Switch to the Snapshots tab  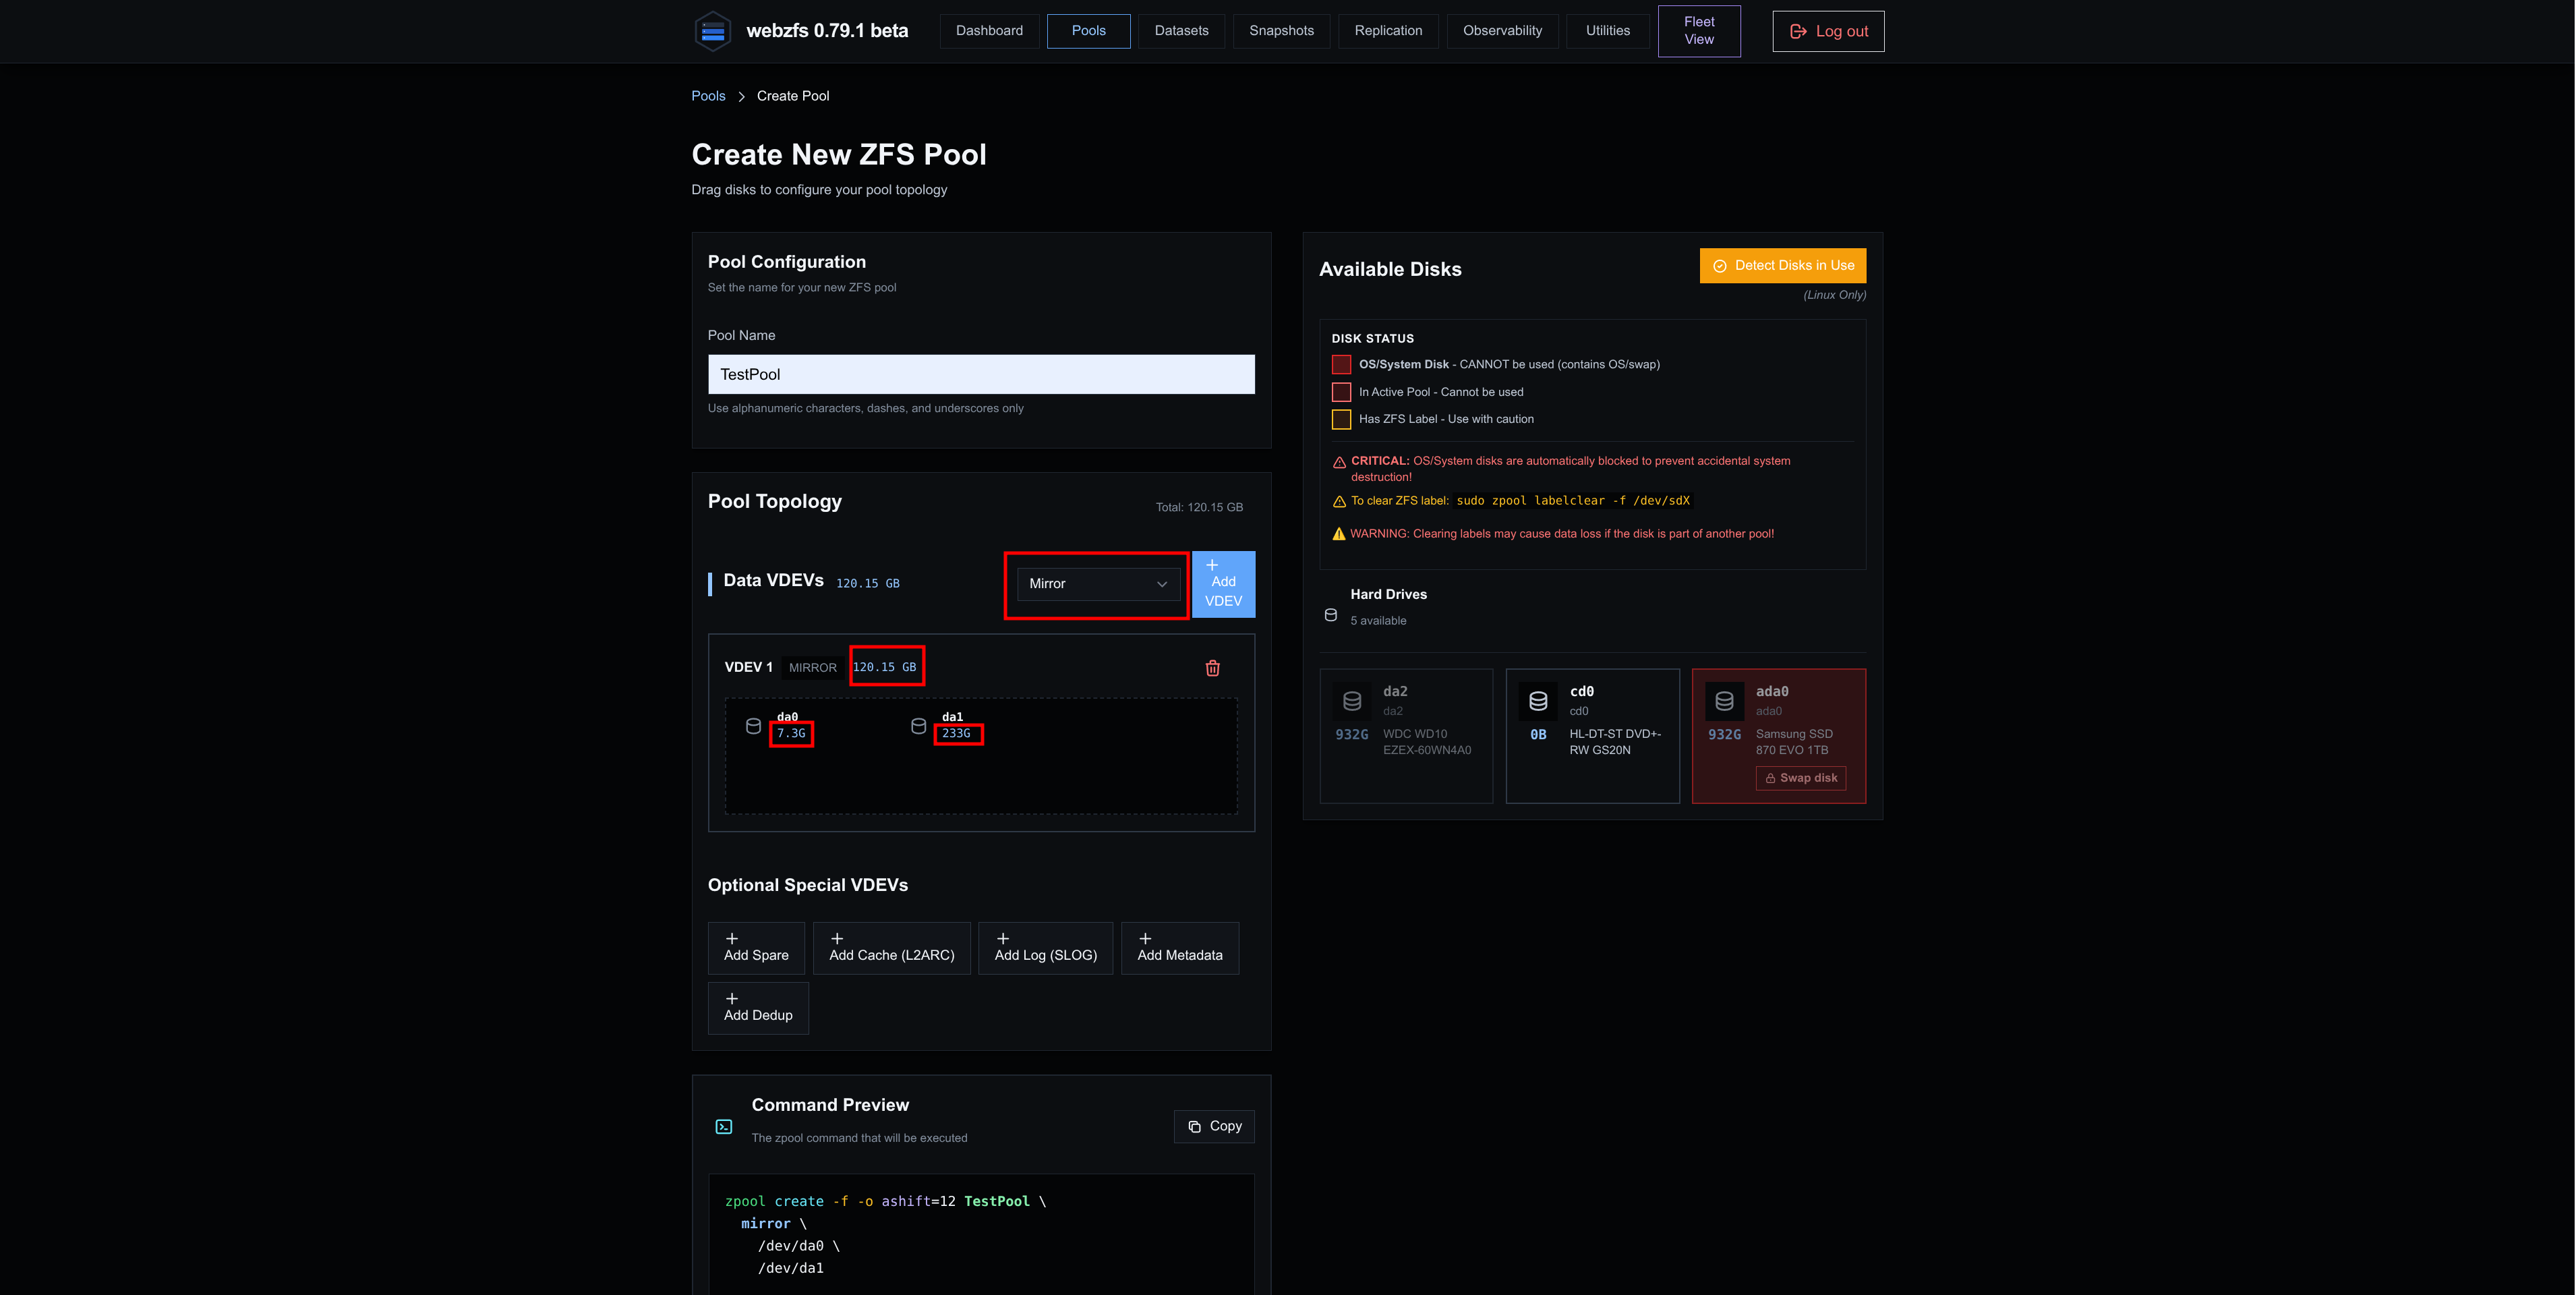[1281, 31]
